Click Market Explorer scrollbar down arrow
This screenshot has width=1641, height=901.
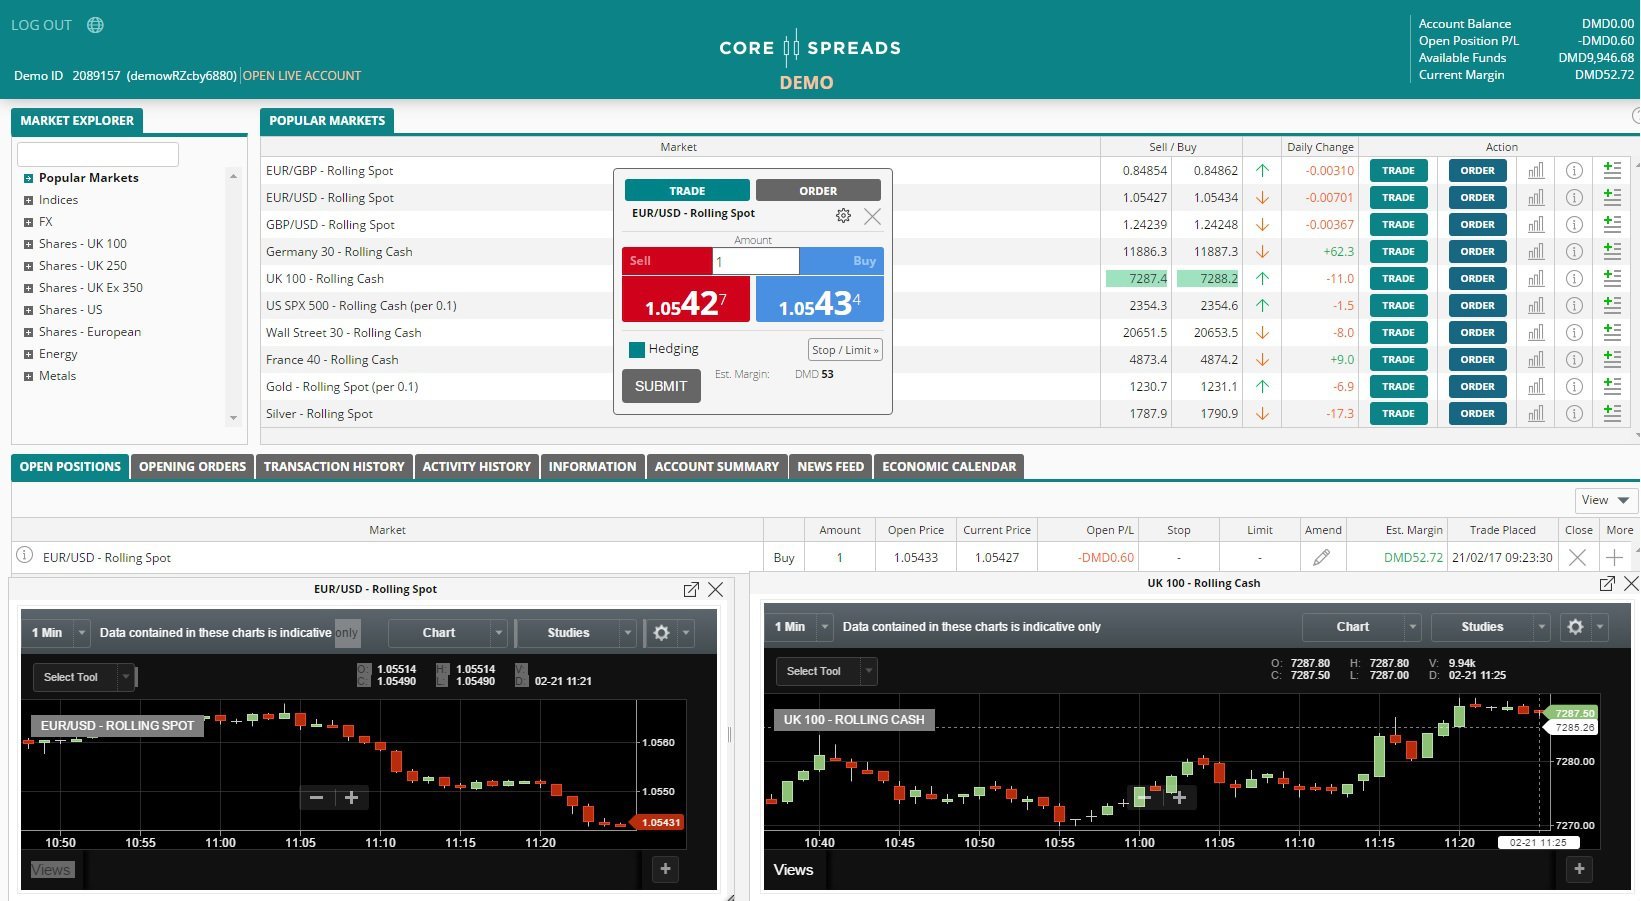pyautogui.click(x=233, y=418)
